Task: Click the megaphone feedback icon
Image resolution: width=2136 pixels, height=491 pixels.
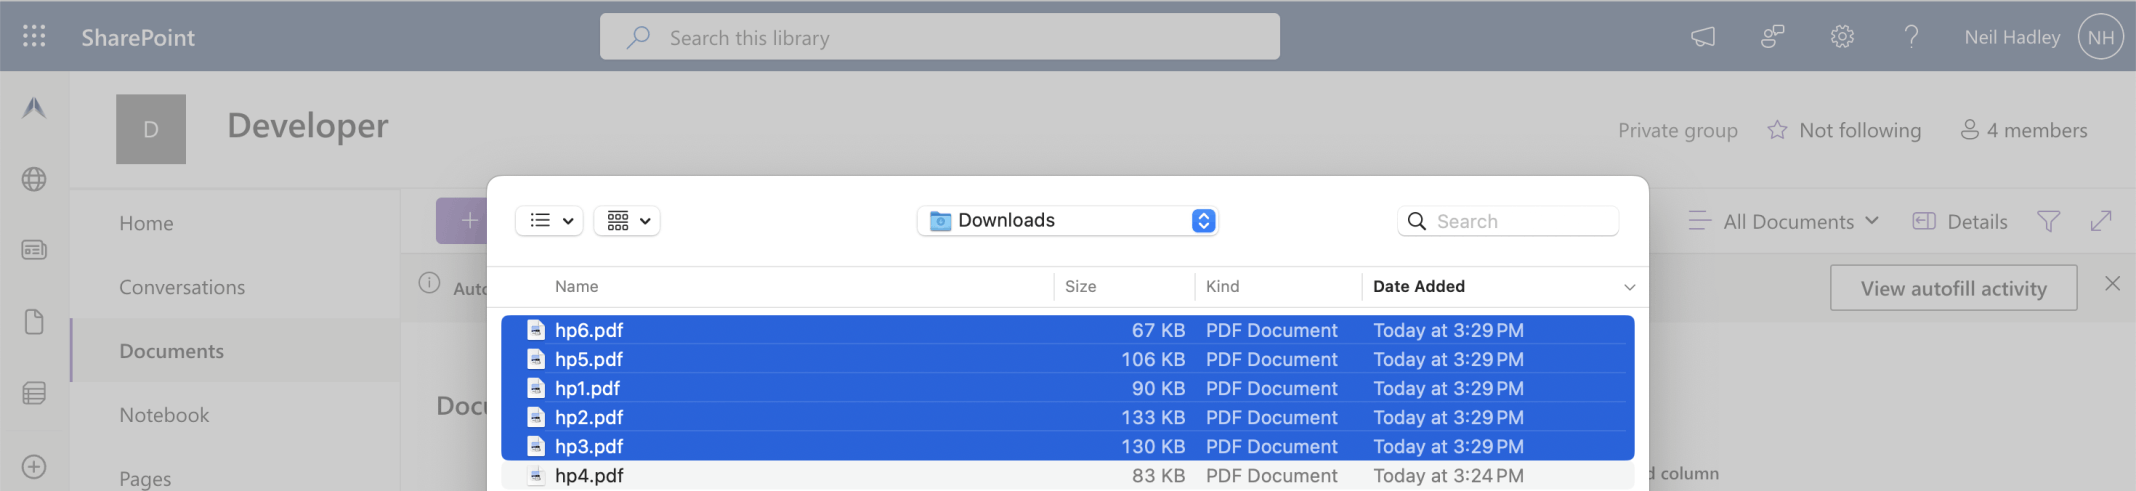Action: 1703,37
